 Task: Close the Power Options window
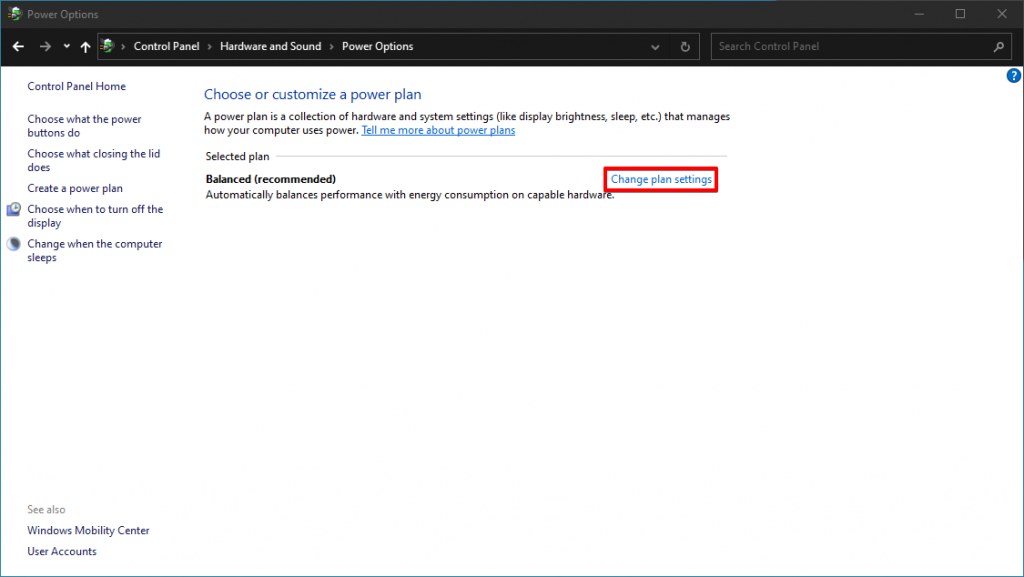(1002, 14)
